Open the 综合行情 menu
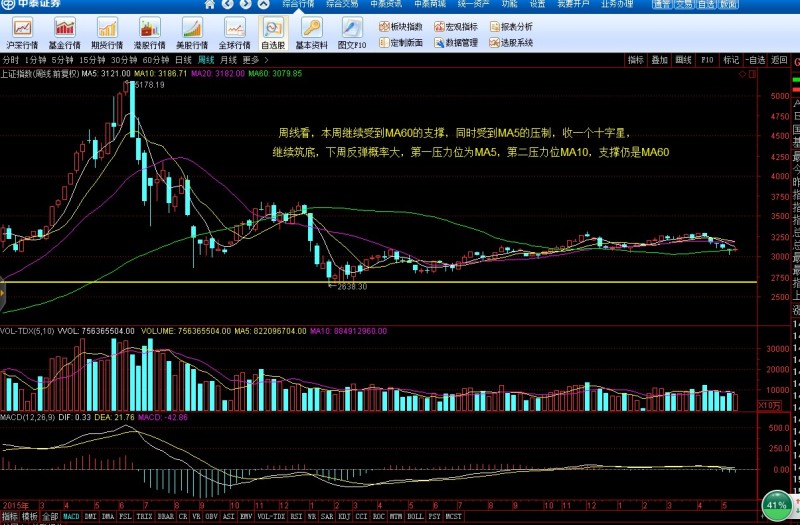Image resolution: width=800 pixels, height=525 pixels. pyautogui.click(x=298, y=4)
